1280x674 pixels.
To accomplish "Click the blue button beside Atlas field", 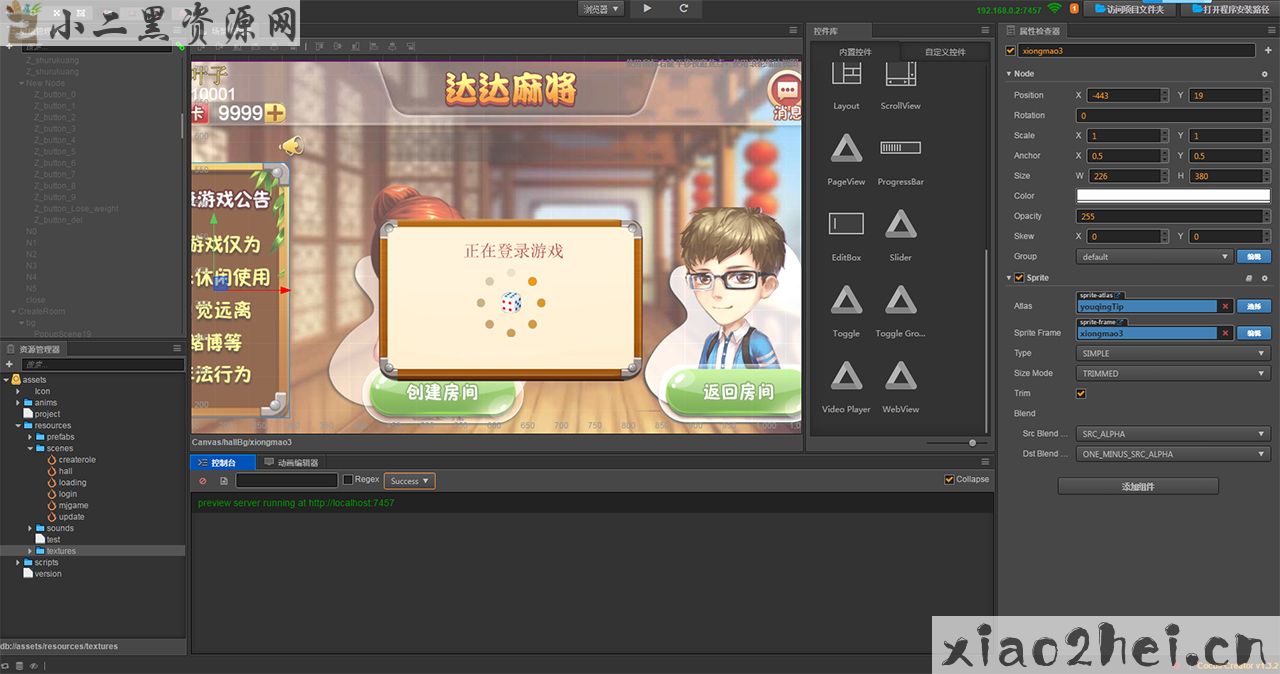I will [x=1254, y=306].
